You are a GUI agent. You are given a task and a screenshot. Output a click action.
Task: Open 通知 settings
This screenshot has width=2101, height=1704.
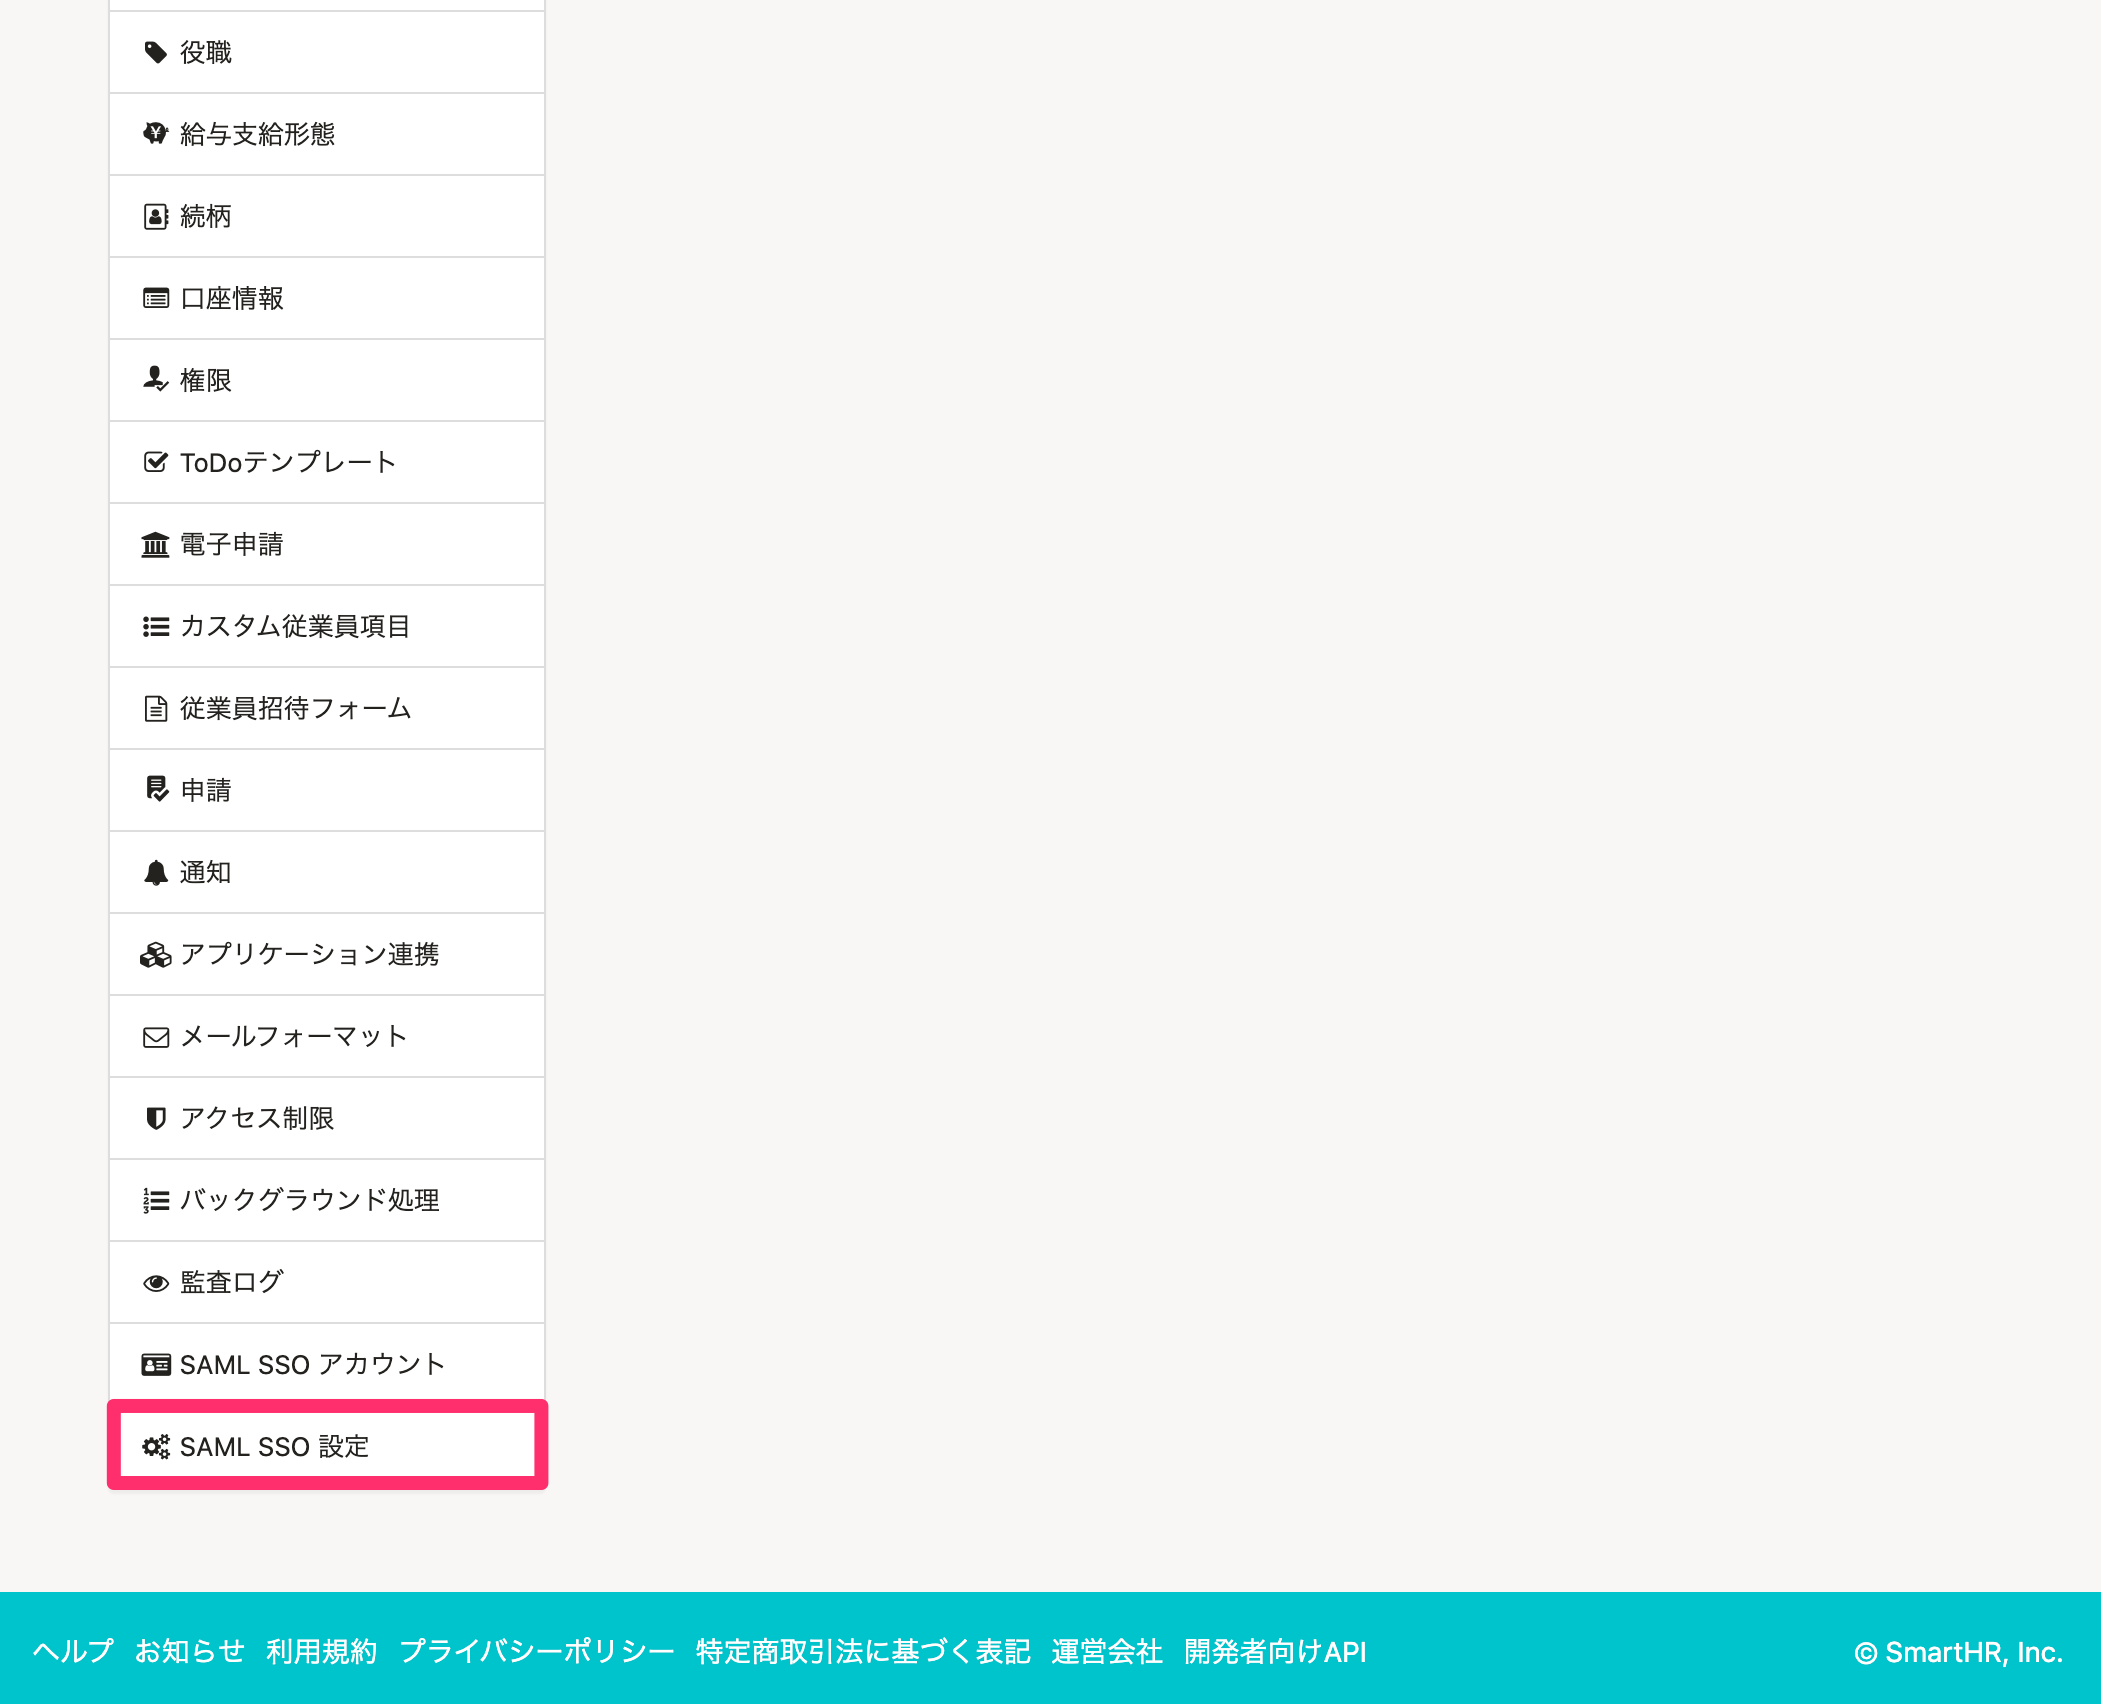click(327, 872)
